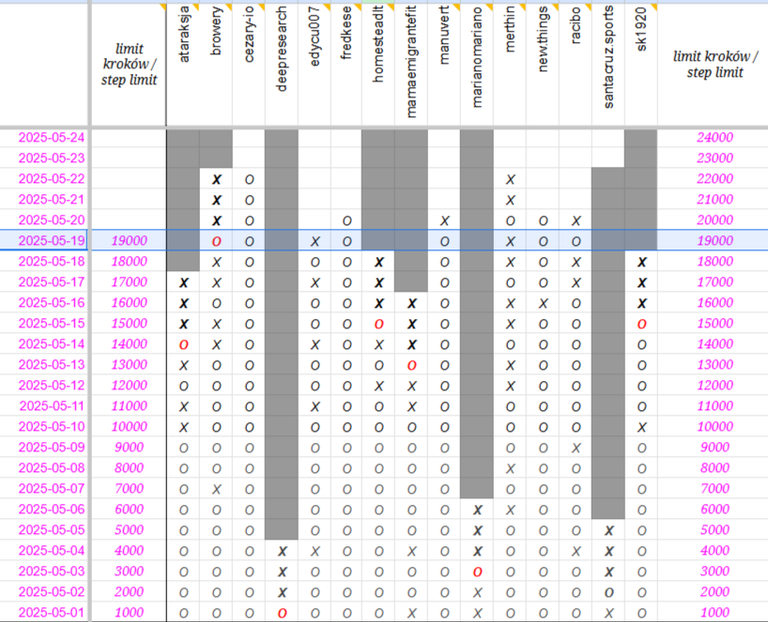The height and width of the screenshot is (622, 768).
Task: Click the red O in mamaemigrantefit on 2025-05-13
Action: (x=411, y=365)
